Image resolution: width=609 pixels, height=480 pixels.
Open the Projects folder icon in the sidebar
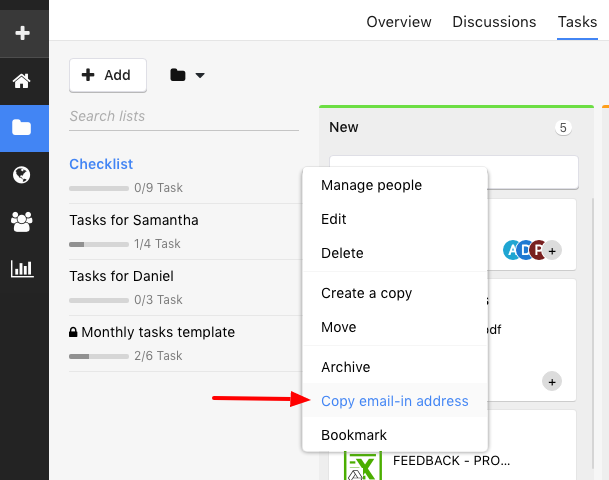[22, 128]
